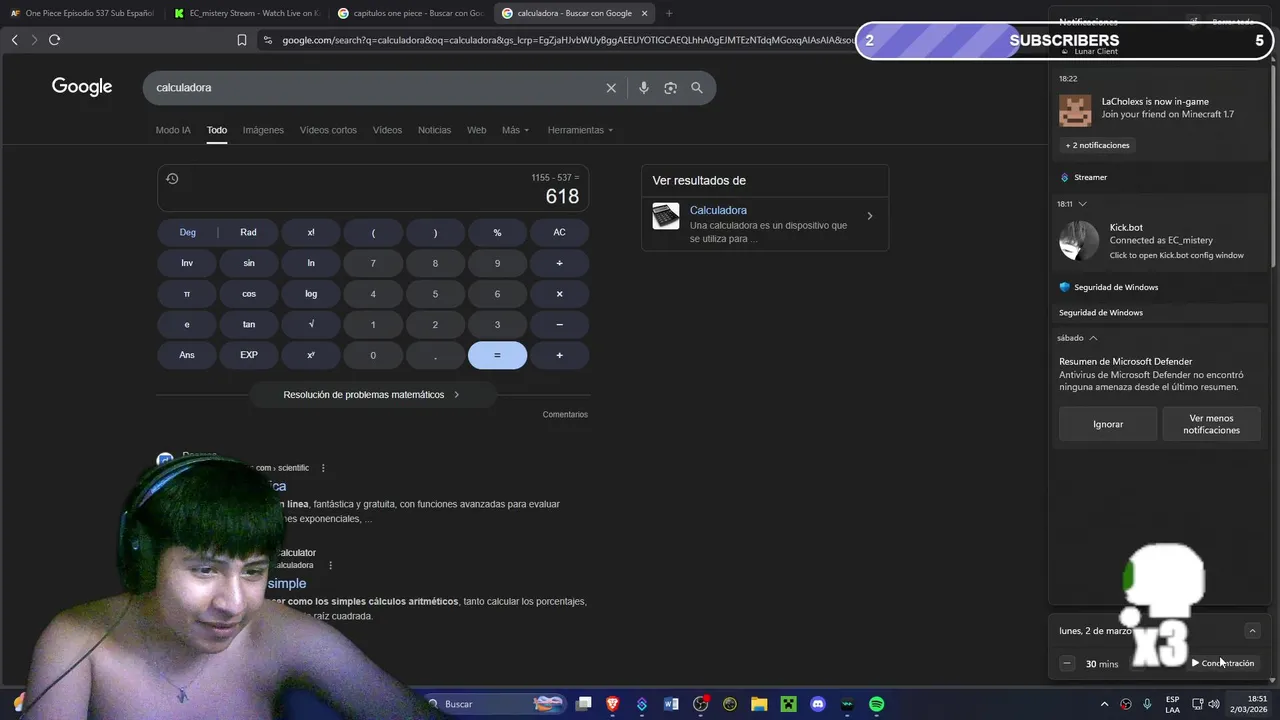Click the 618 calculator result display
The width and height of the screenshot is (1280, 720).
coord(562,196)
